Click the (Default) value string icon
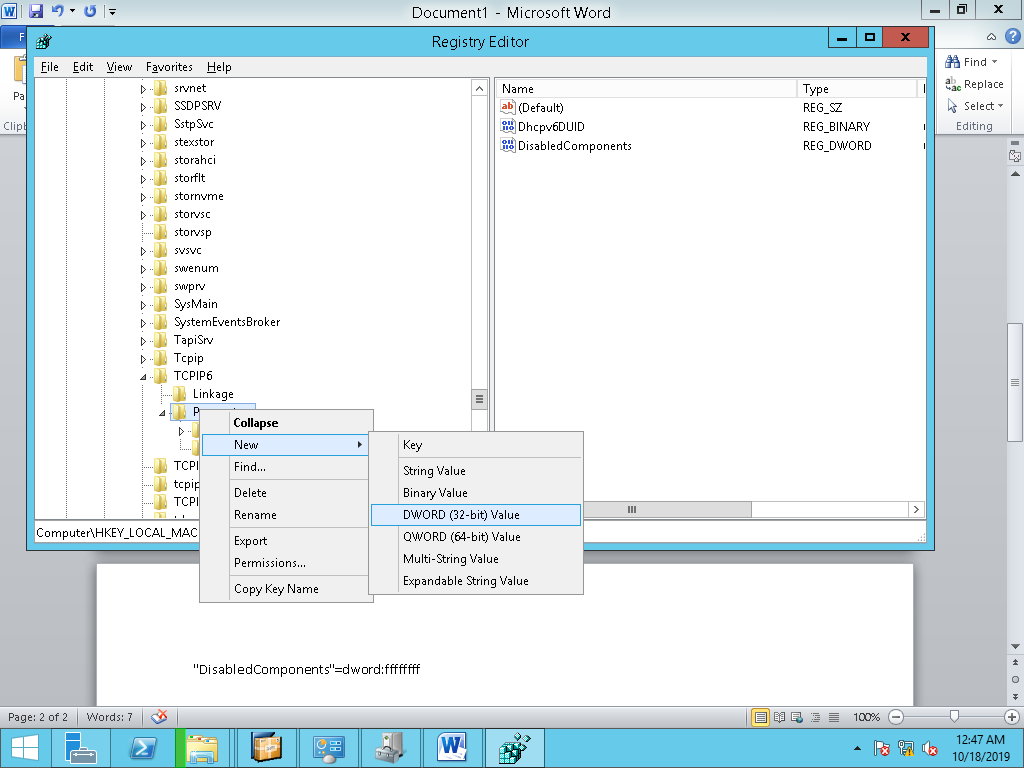The image size is (1024, 768). (507, 107)
